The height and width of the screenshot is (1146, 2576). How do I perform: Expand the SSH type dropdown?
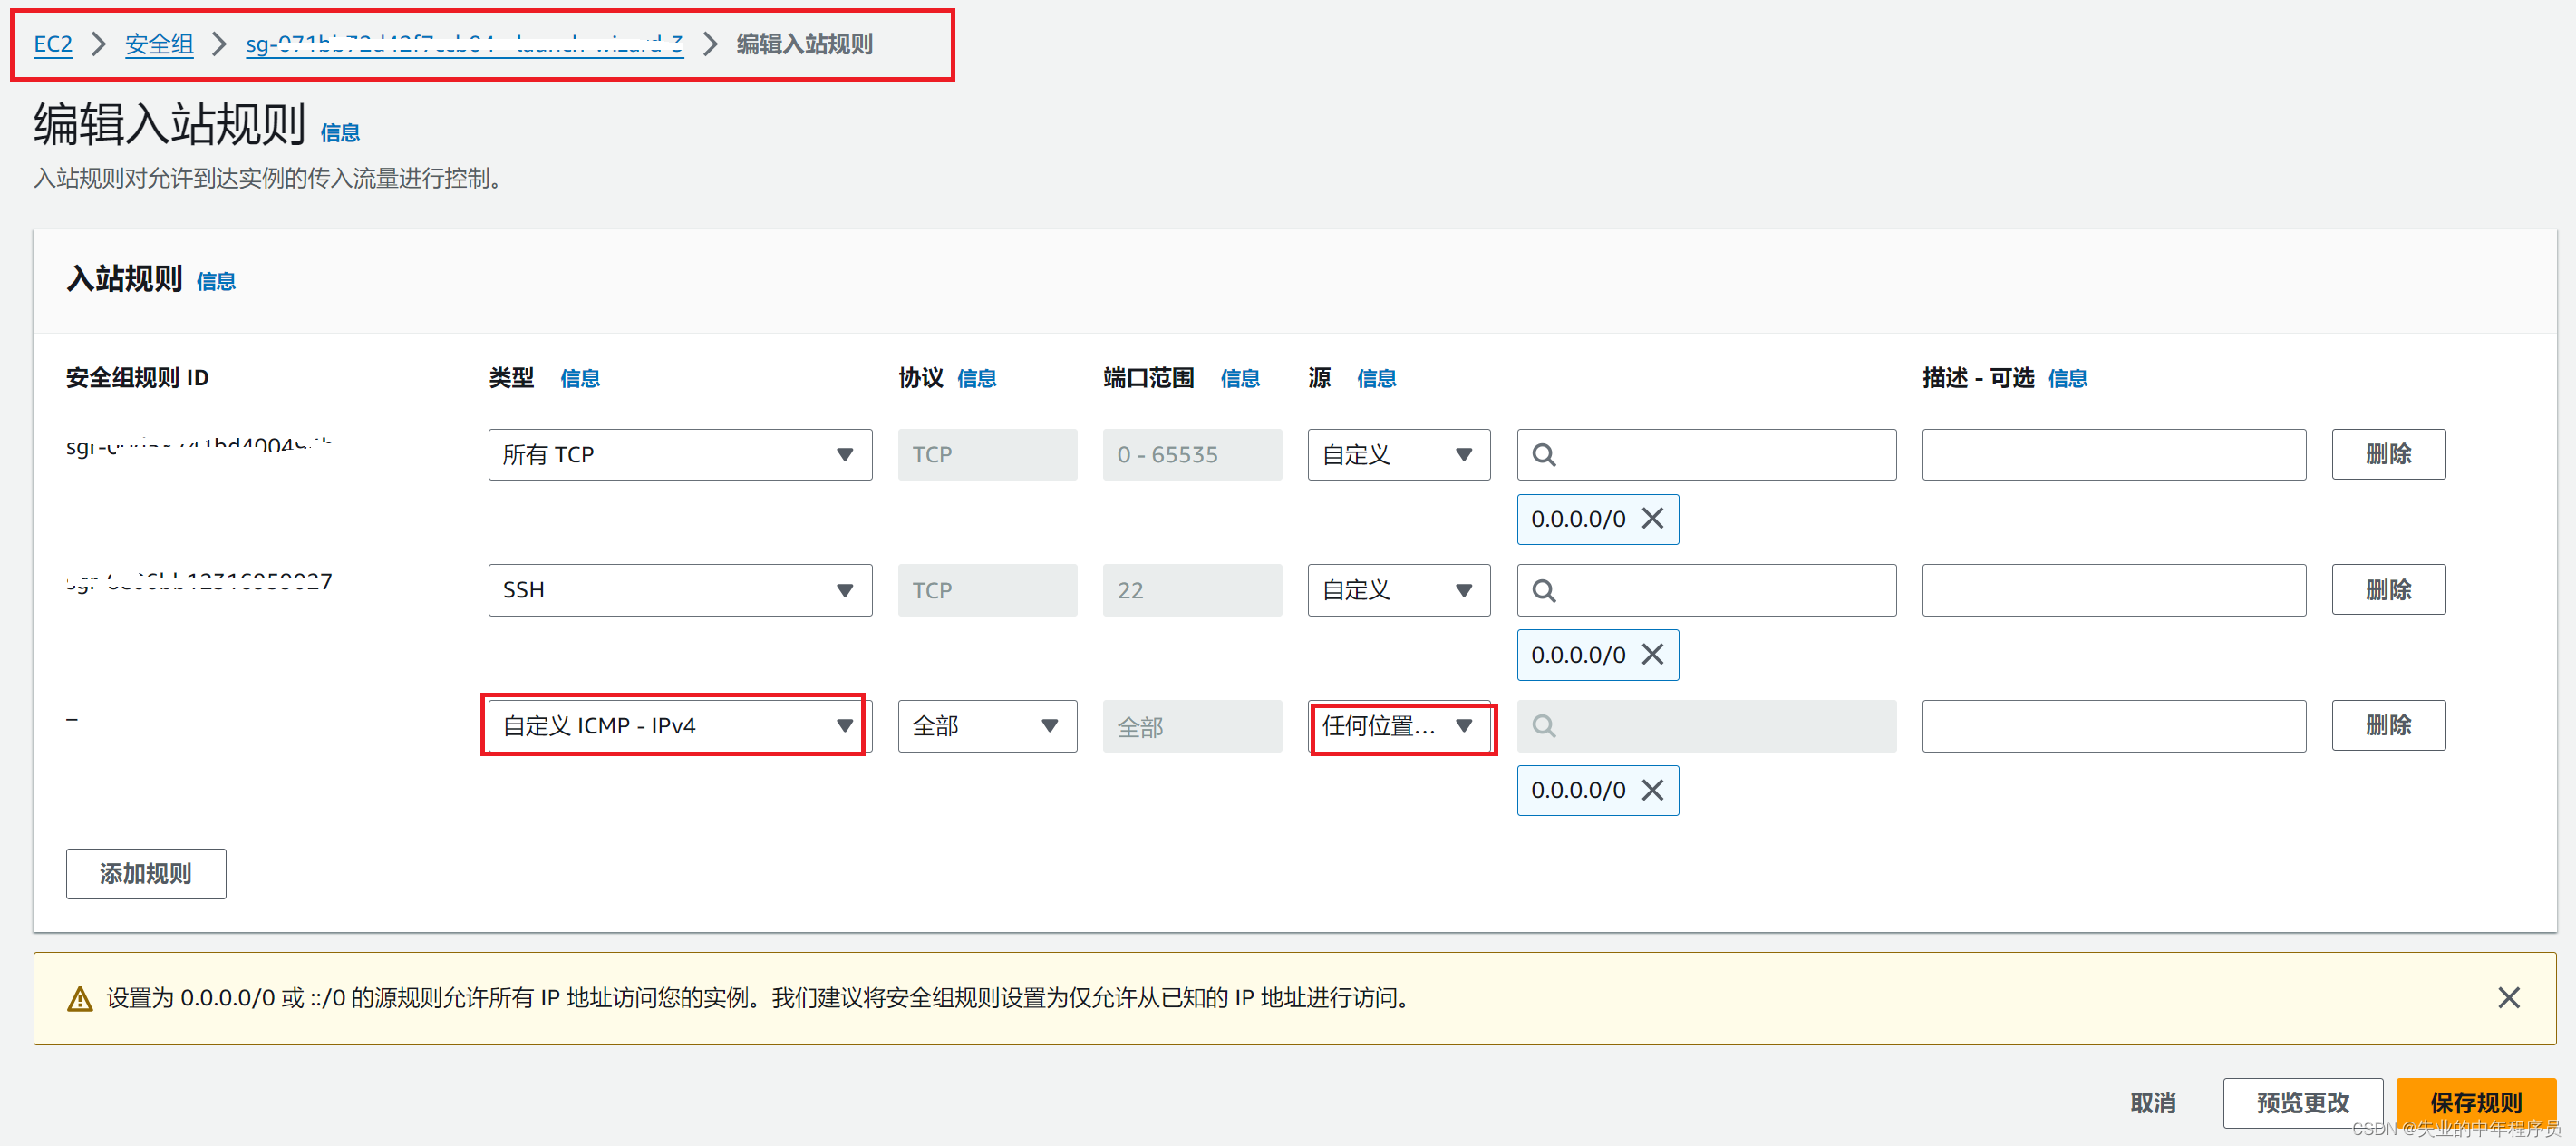click(680, 590)
